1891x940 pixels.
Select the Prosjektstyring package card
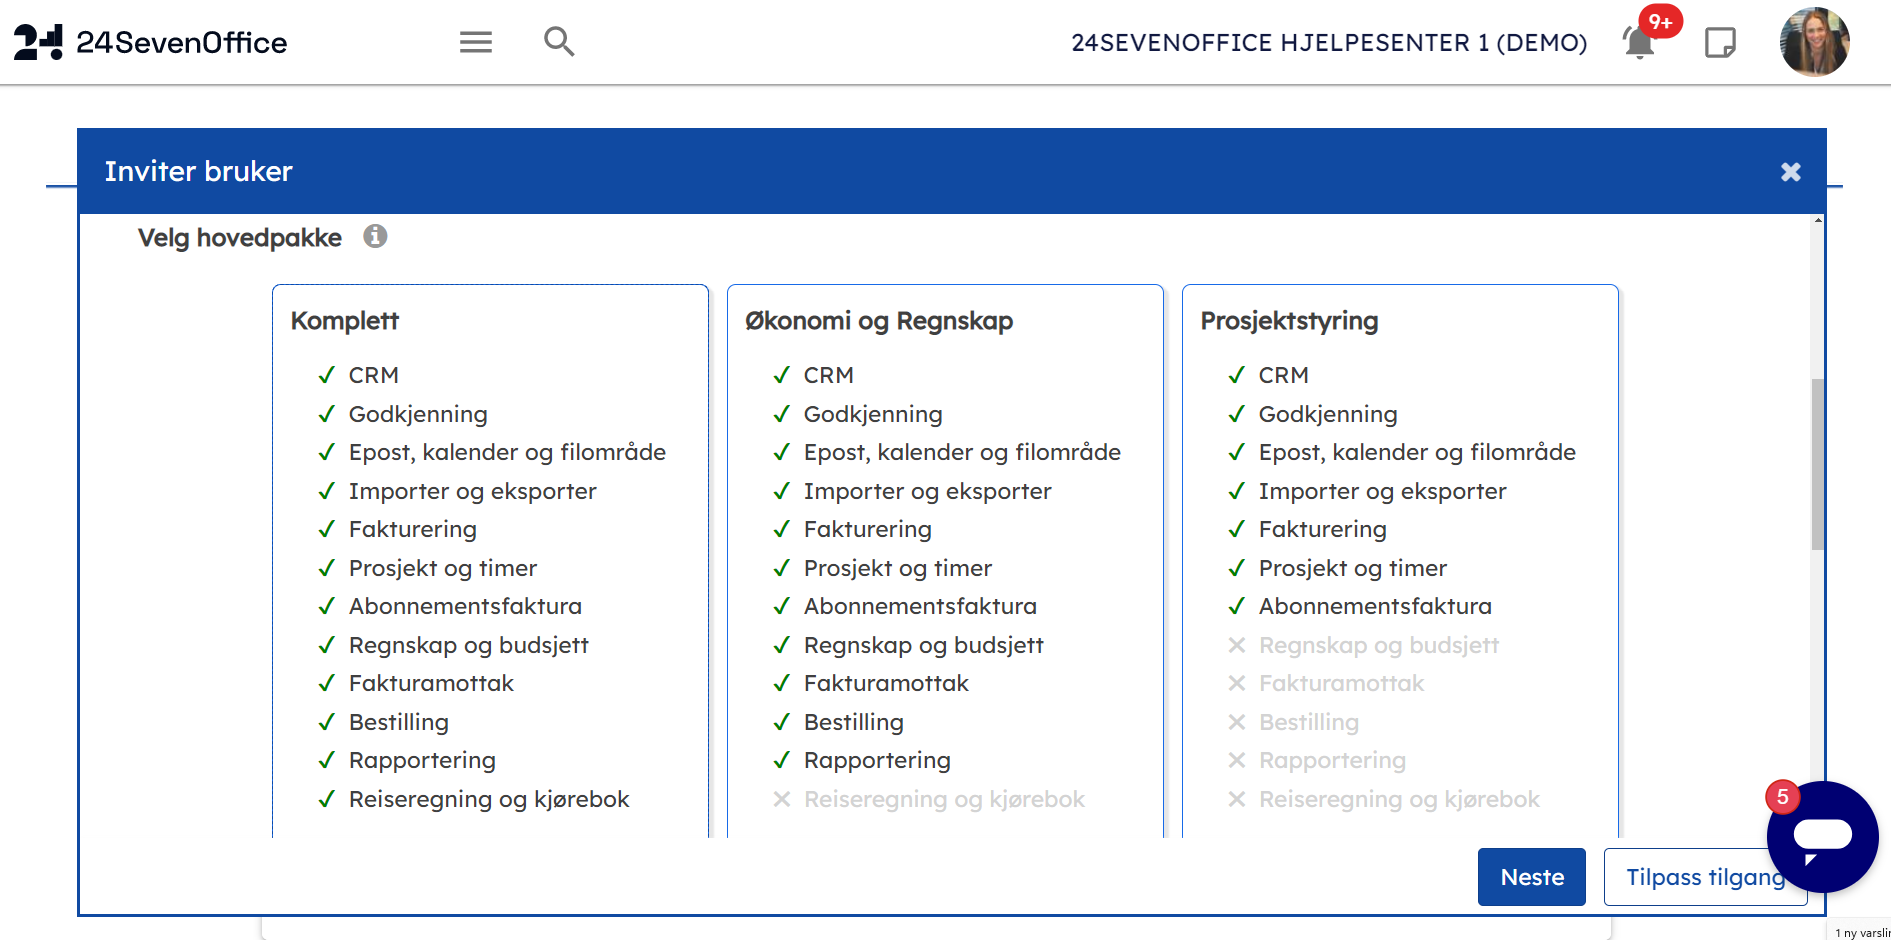pyautogui.click(x=1400, y=321)
